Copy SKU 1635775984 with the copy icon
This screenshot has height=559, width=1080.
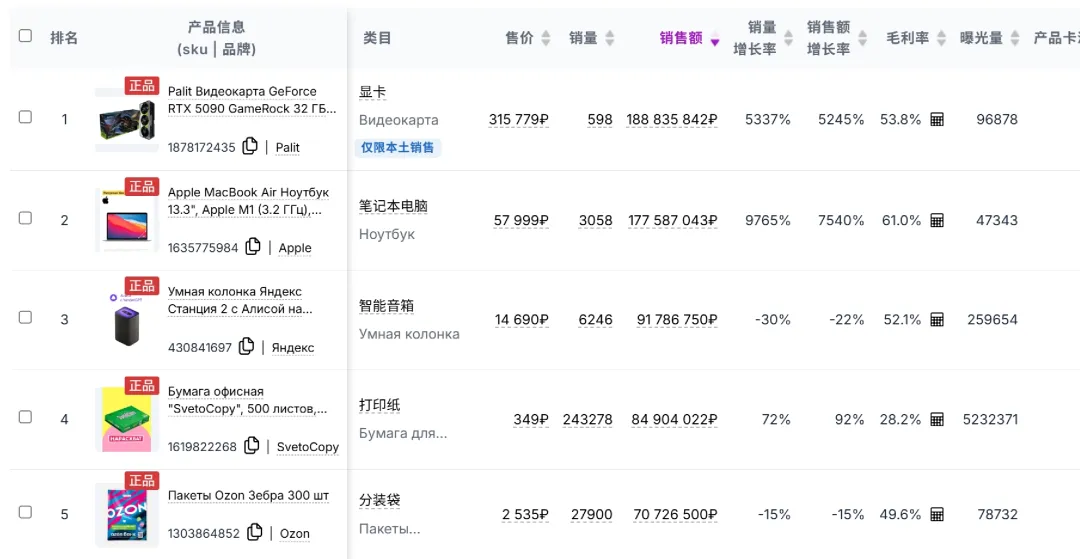click(253, 246)
